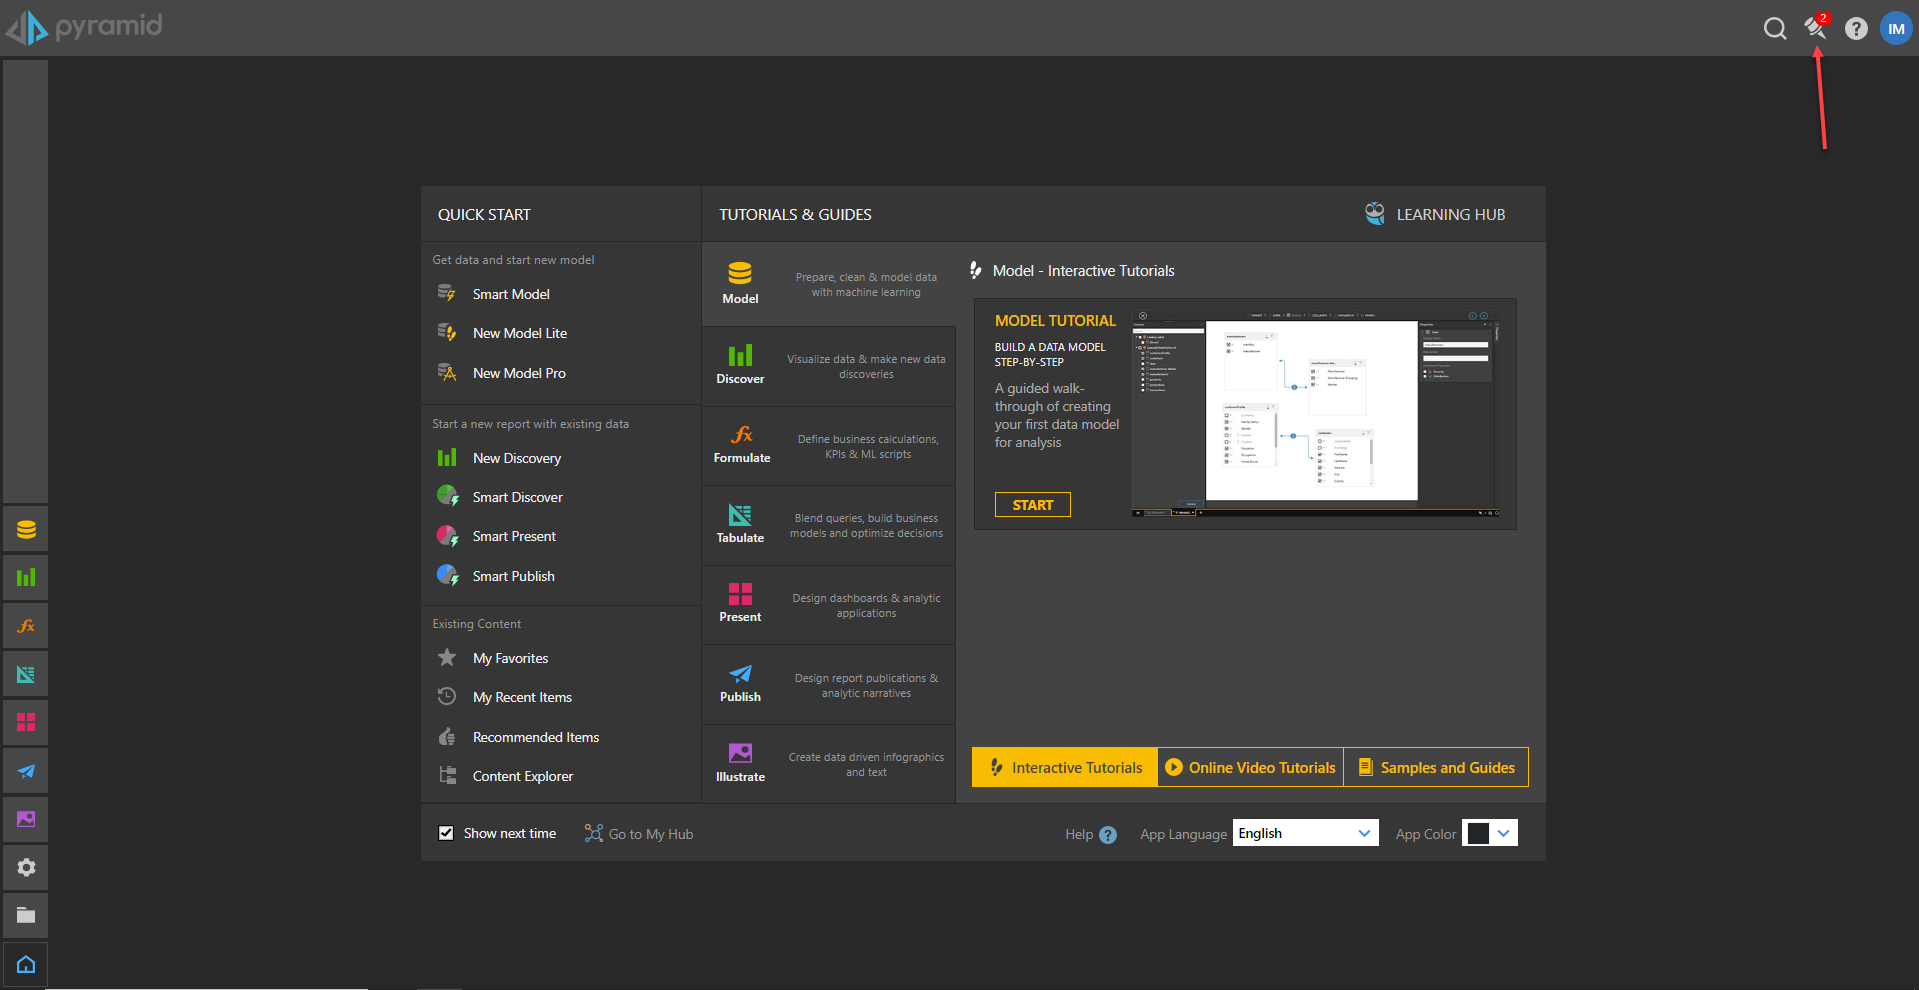Click the My Favorites star icon
This screenshot has width=1919, height=990.
447,657
